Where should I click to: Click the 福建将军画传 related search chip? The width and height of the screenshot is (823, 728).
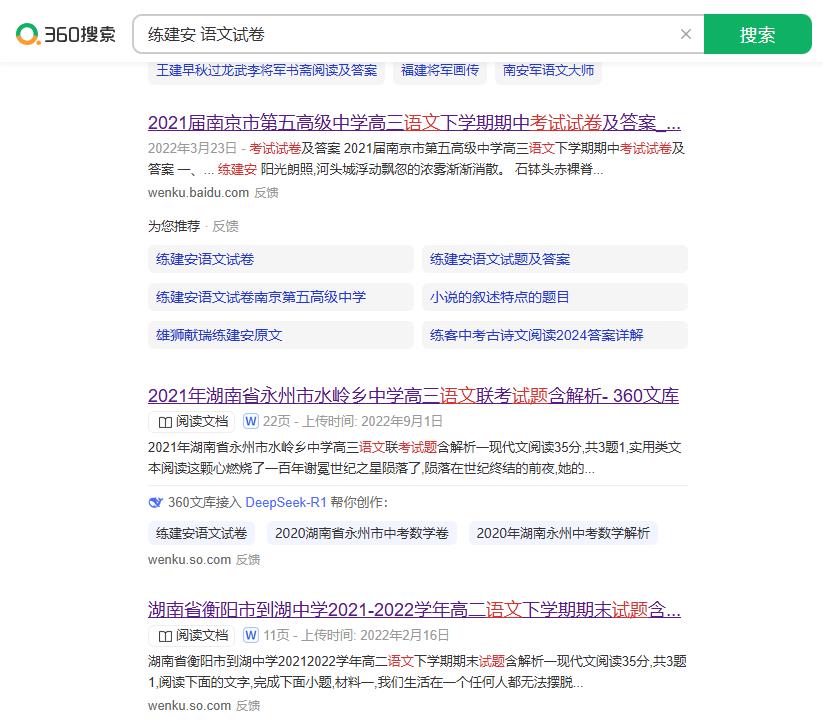pos(440,70)
